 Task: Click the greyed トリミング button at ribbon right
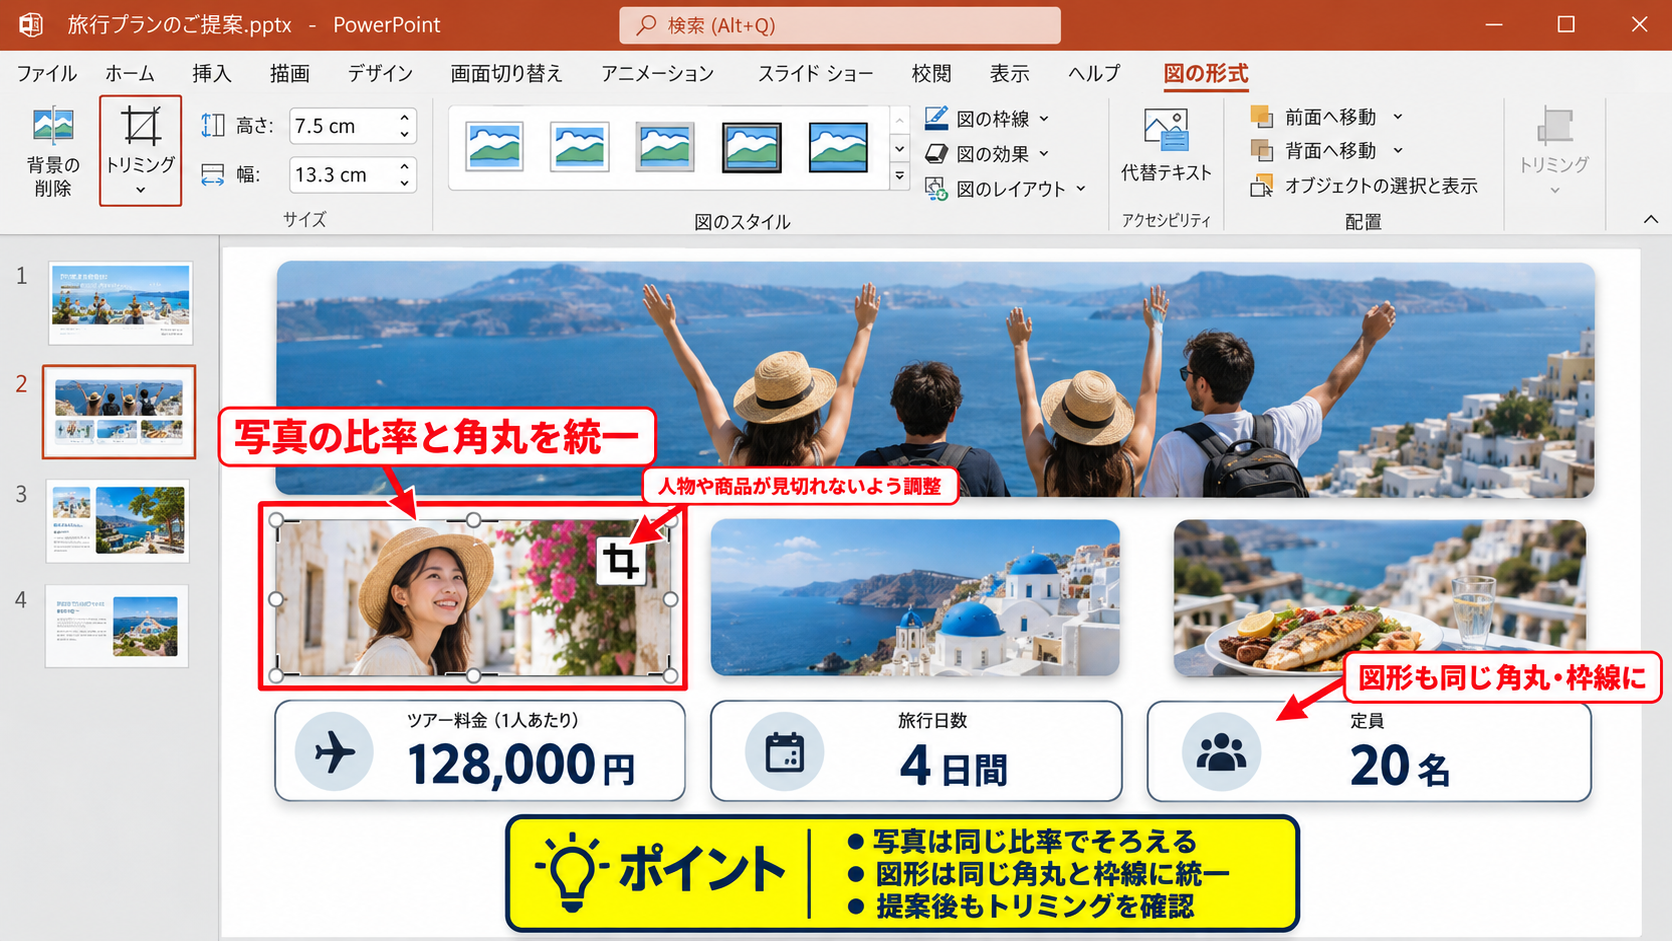click(x=1554, y=151)
